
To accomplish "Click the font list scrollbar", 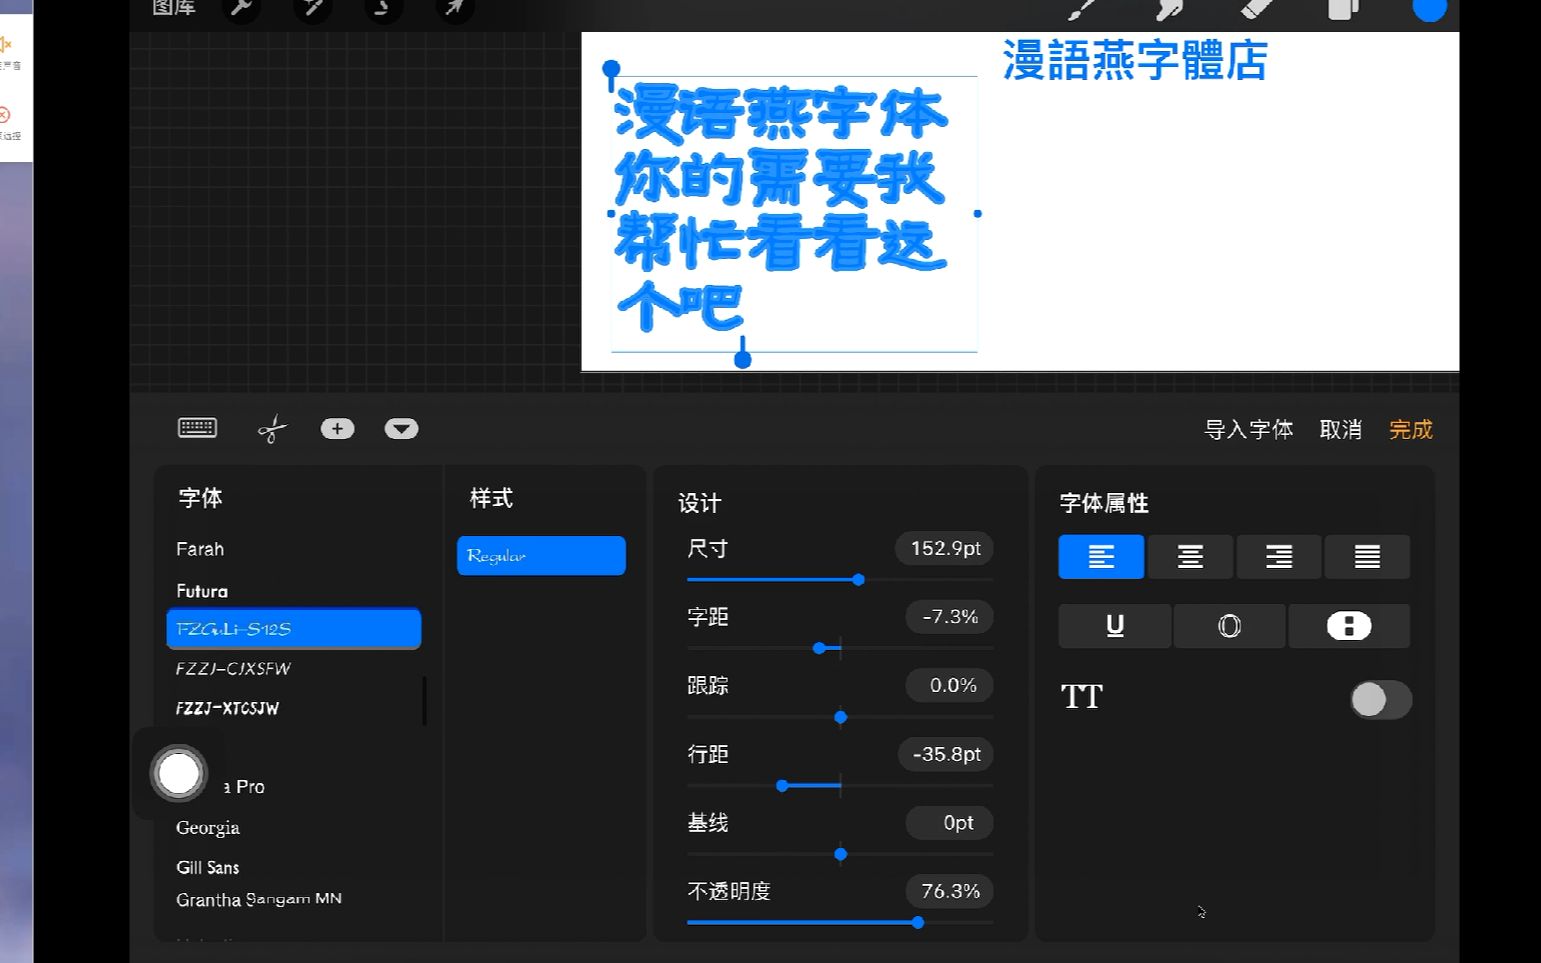I will tap(425, 700).
